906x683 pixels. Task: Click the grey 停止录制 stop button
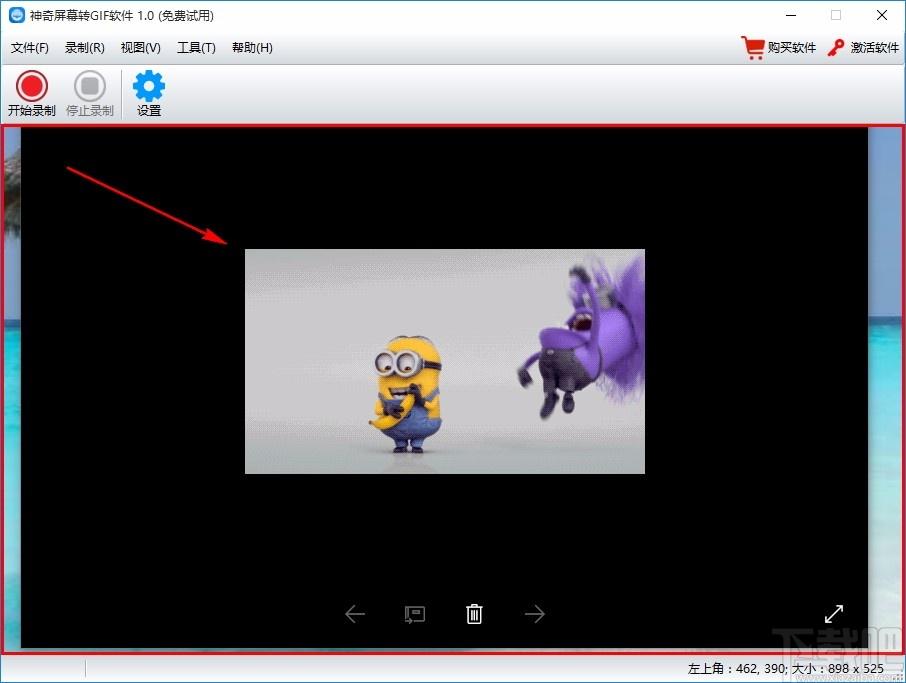click(90, 87)
